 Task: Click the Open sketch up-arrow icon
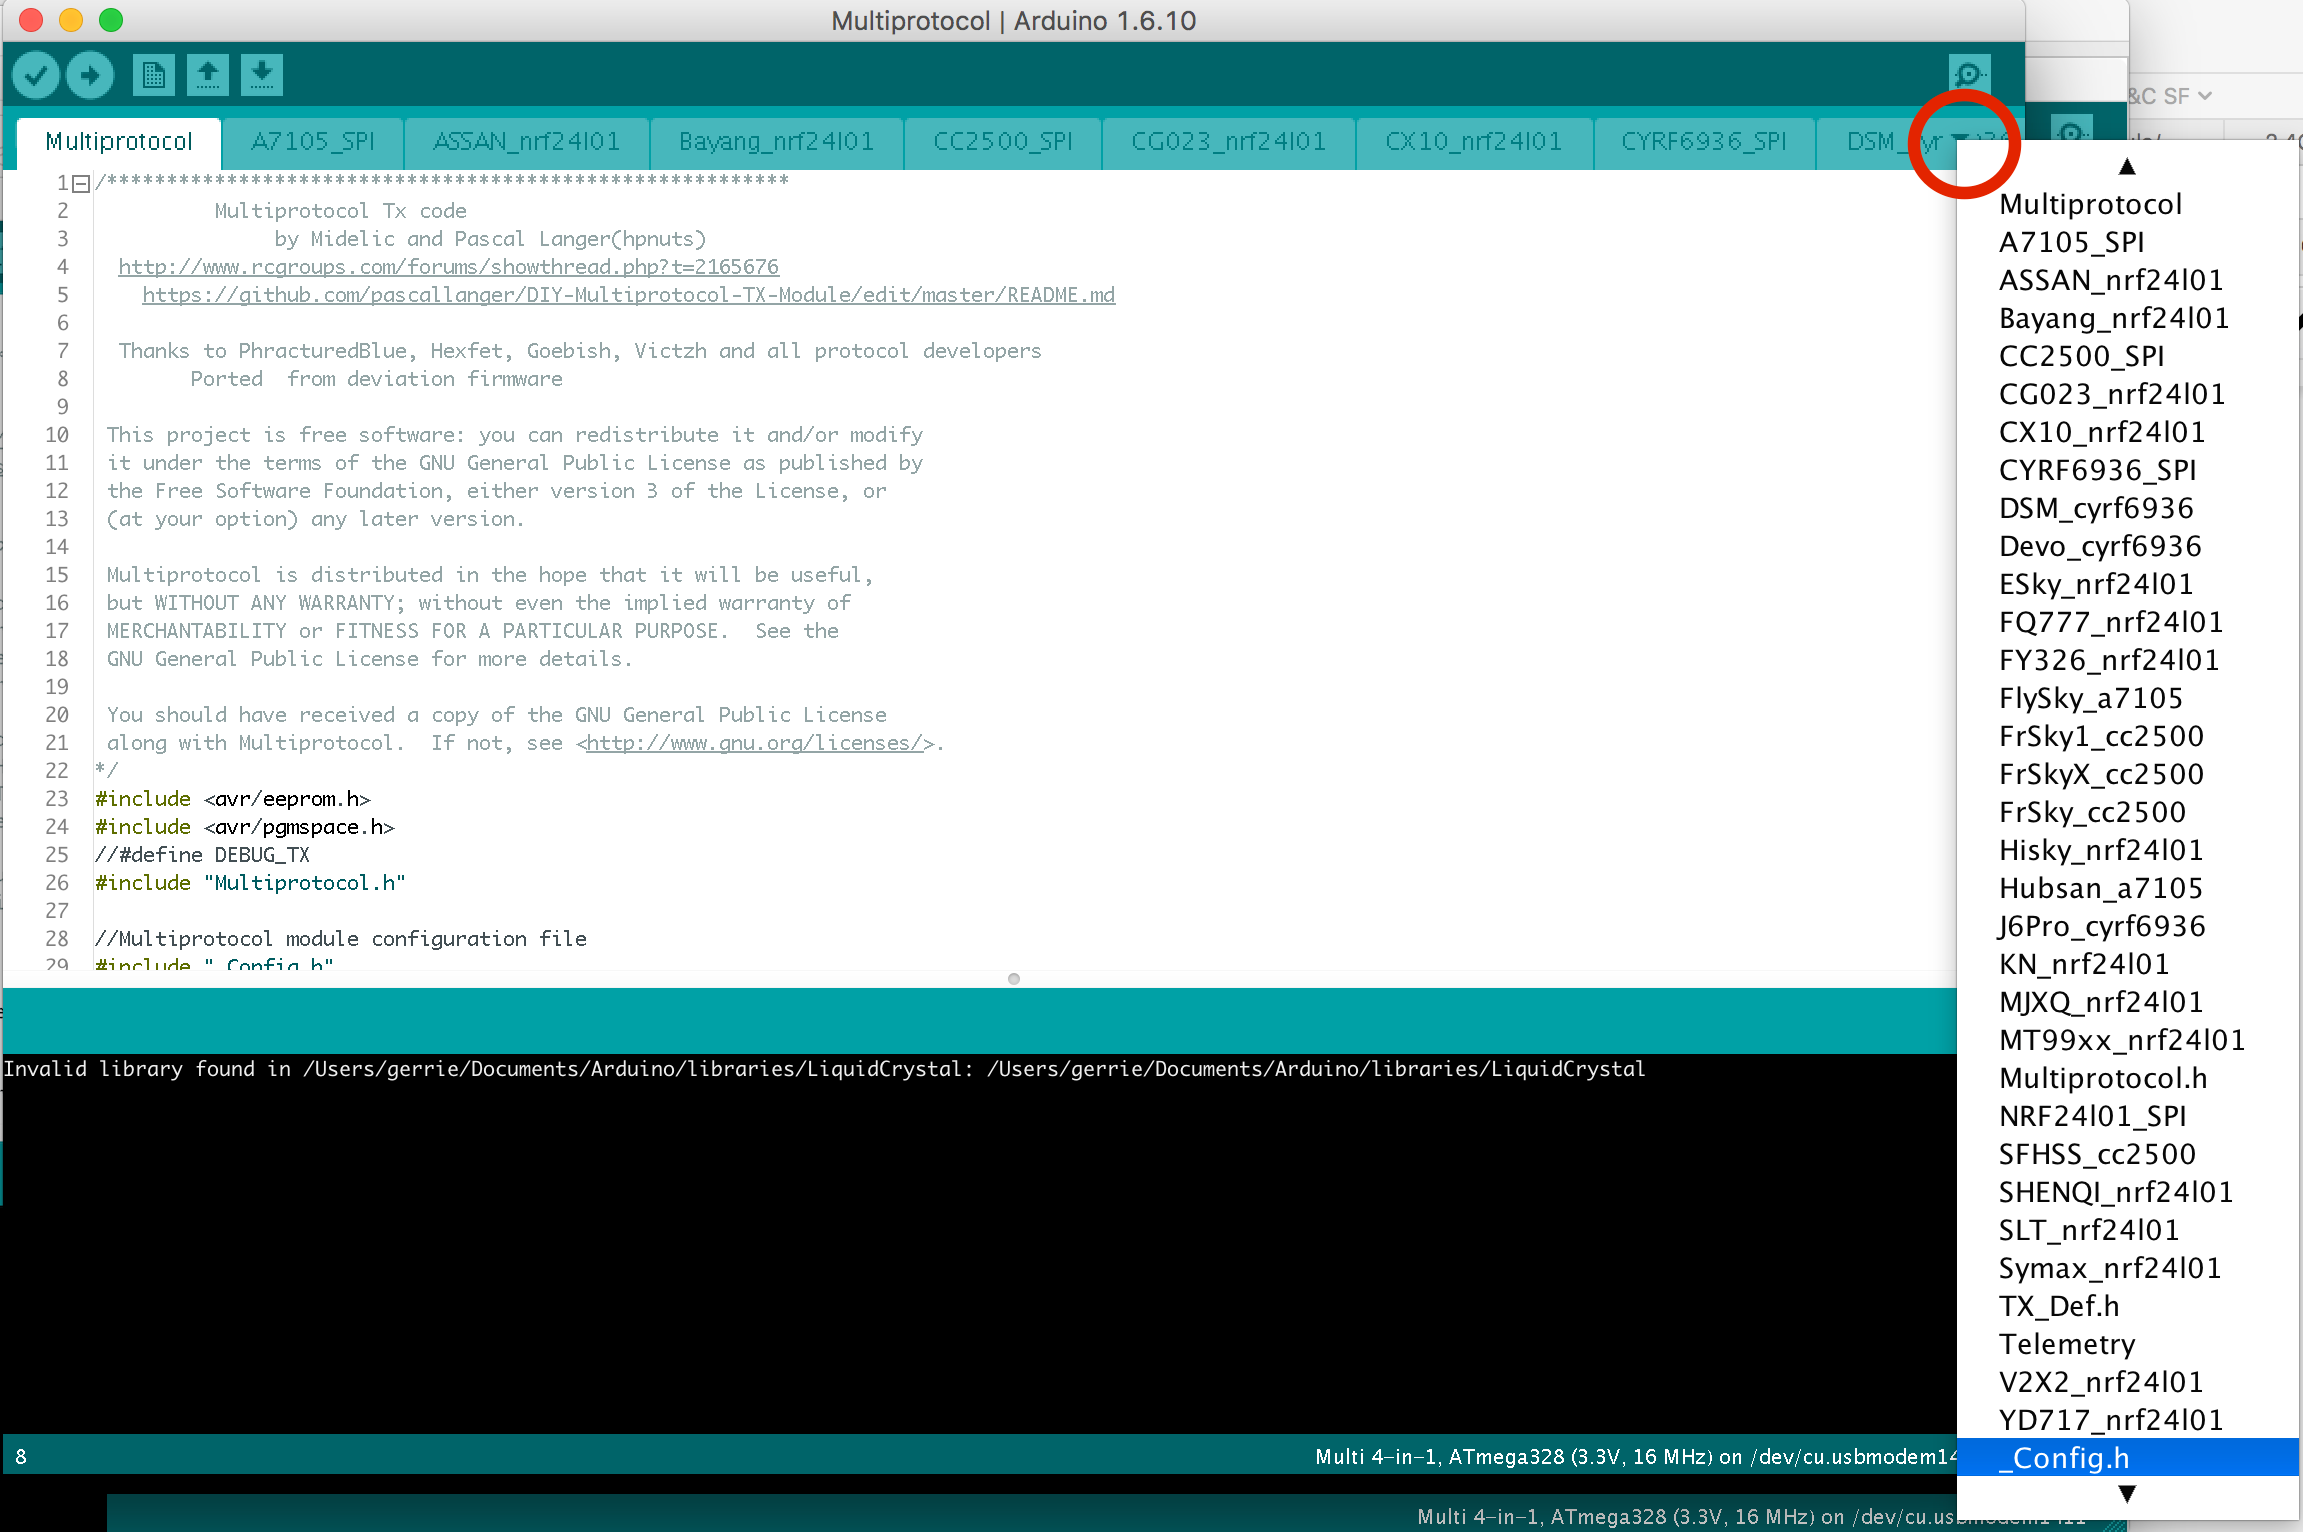[208, 75]
